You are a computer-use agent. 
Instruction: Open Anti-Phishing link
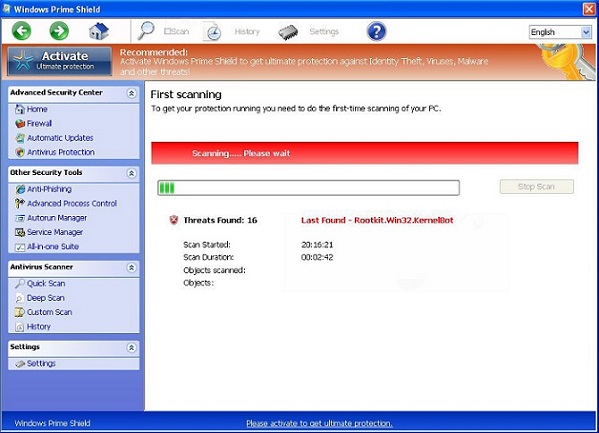(49, 189)
